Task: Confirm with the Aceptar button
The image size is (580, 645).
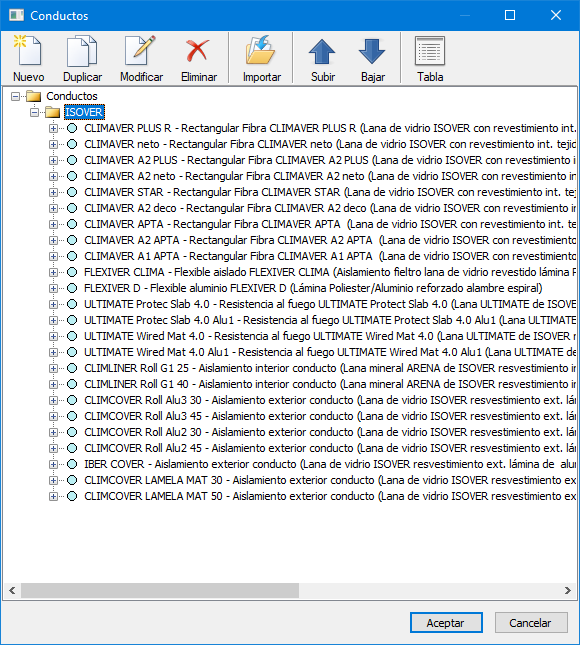Action: tap(446, 623)
